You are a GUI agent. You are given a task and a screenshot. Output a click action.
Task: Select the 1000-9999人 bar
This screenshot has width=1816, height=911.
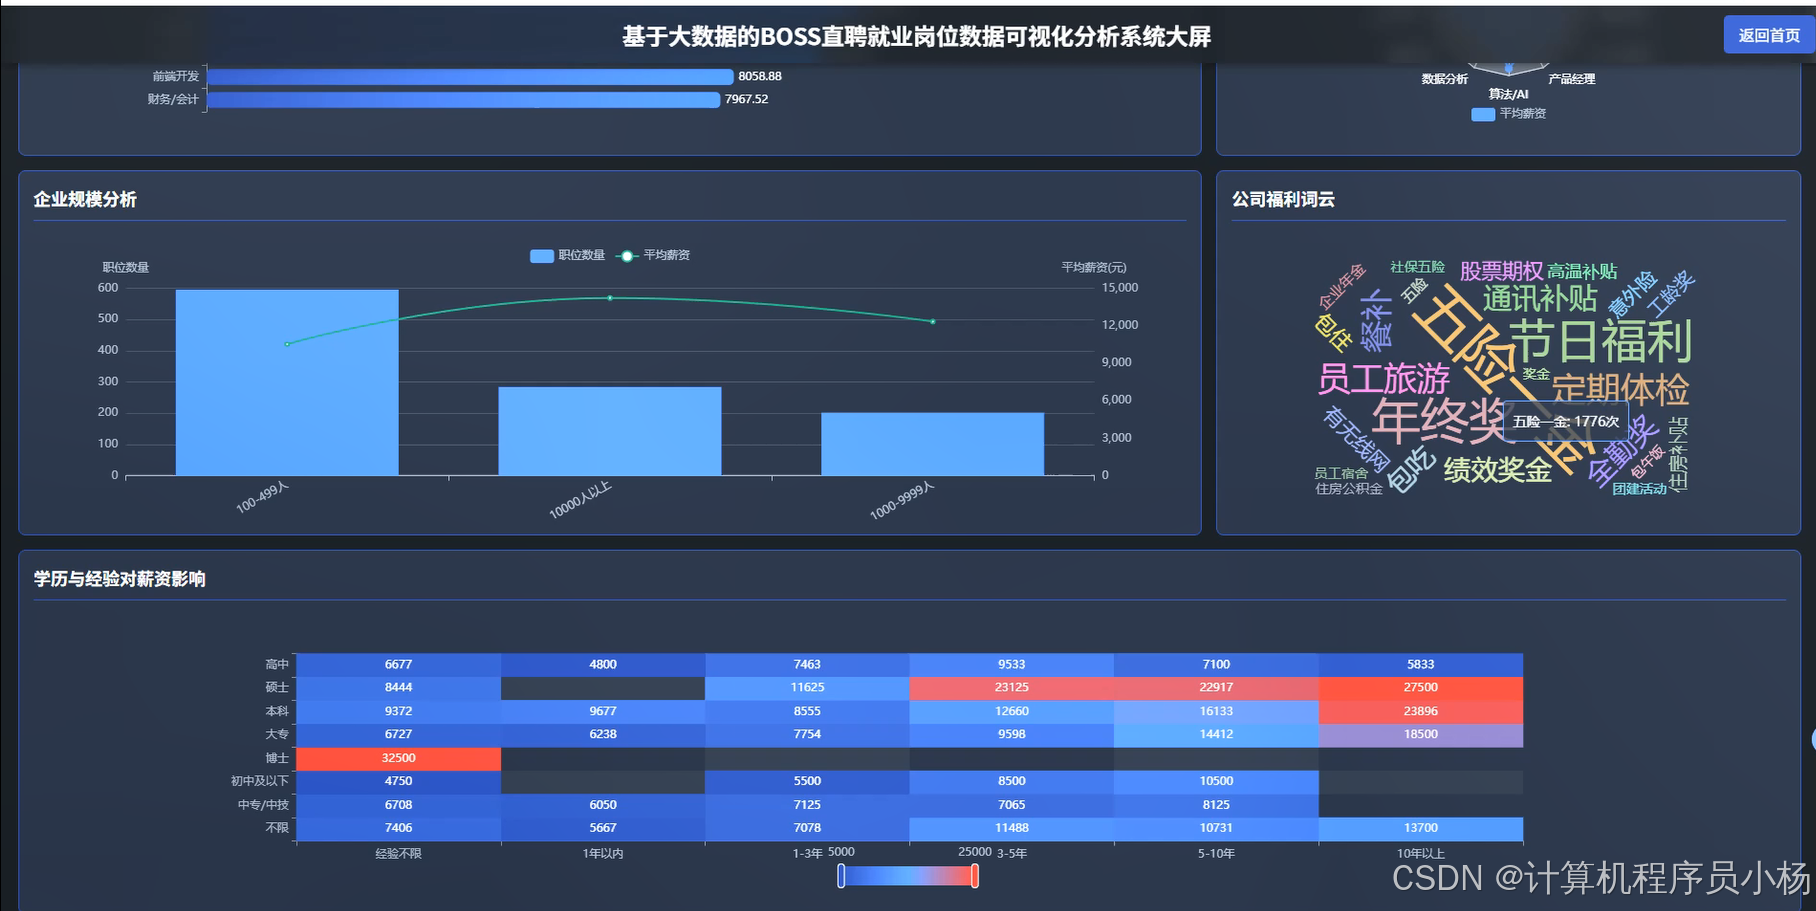click(x=933, y=444)
